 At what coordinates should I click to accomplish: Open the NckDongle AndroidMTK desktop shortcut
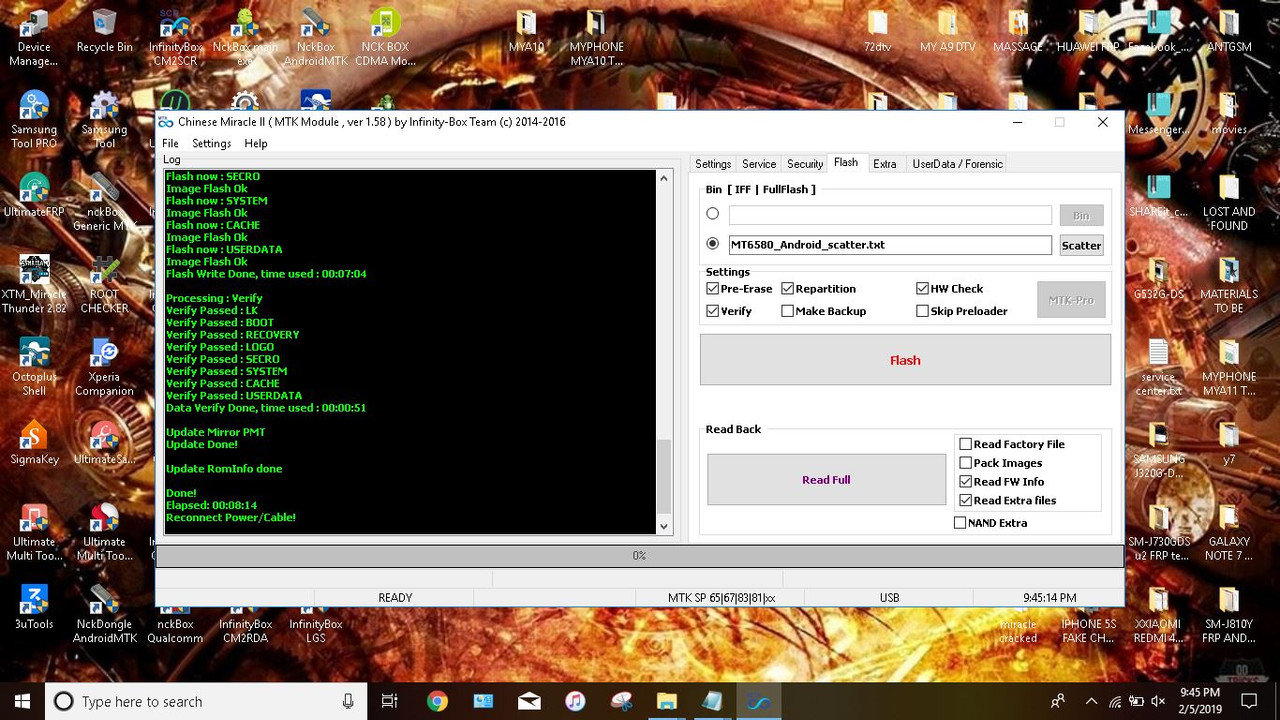[104, 614]
